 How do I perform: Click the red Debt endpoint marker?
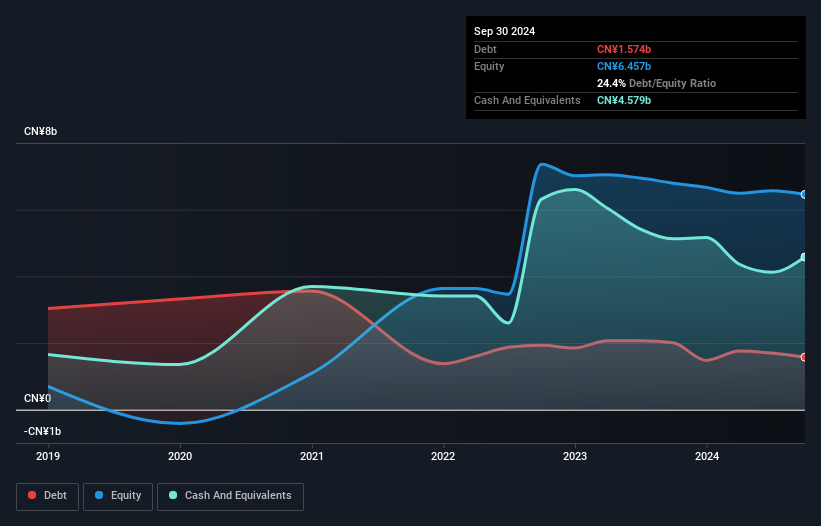tap(804, 357)
